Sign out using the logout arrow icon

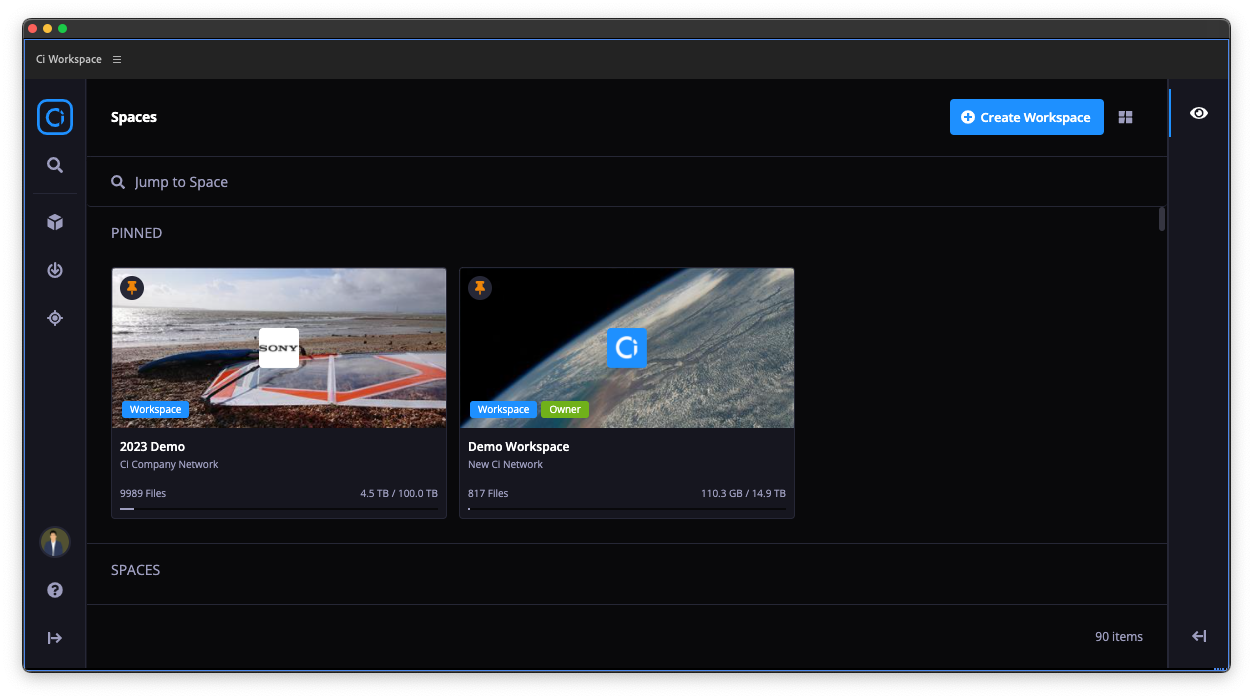tap(55, 637)
